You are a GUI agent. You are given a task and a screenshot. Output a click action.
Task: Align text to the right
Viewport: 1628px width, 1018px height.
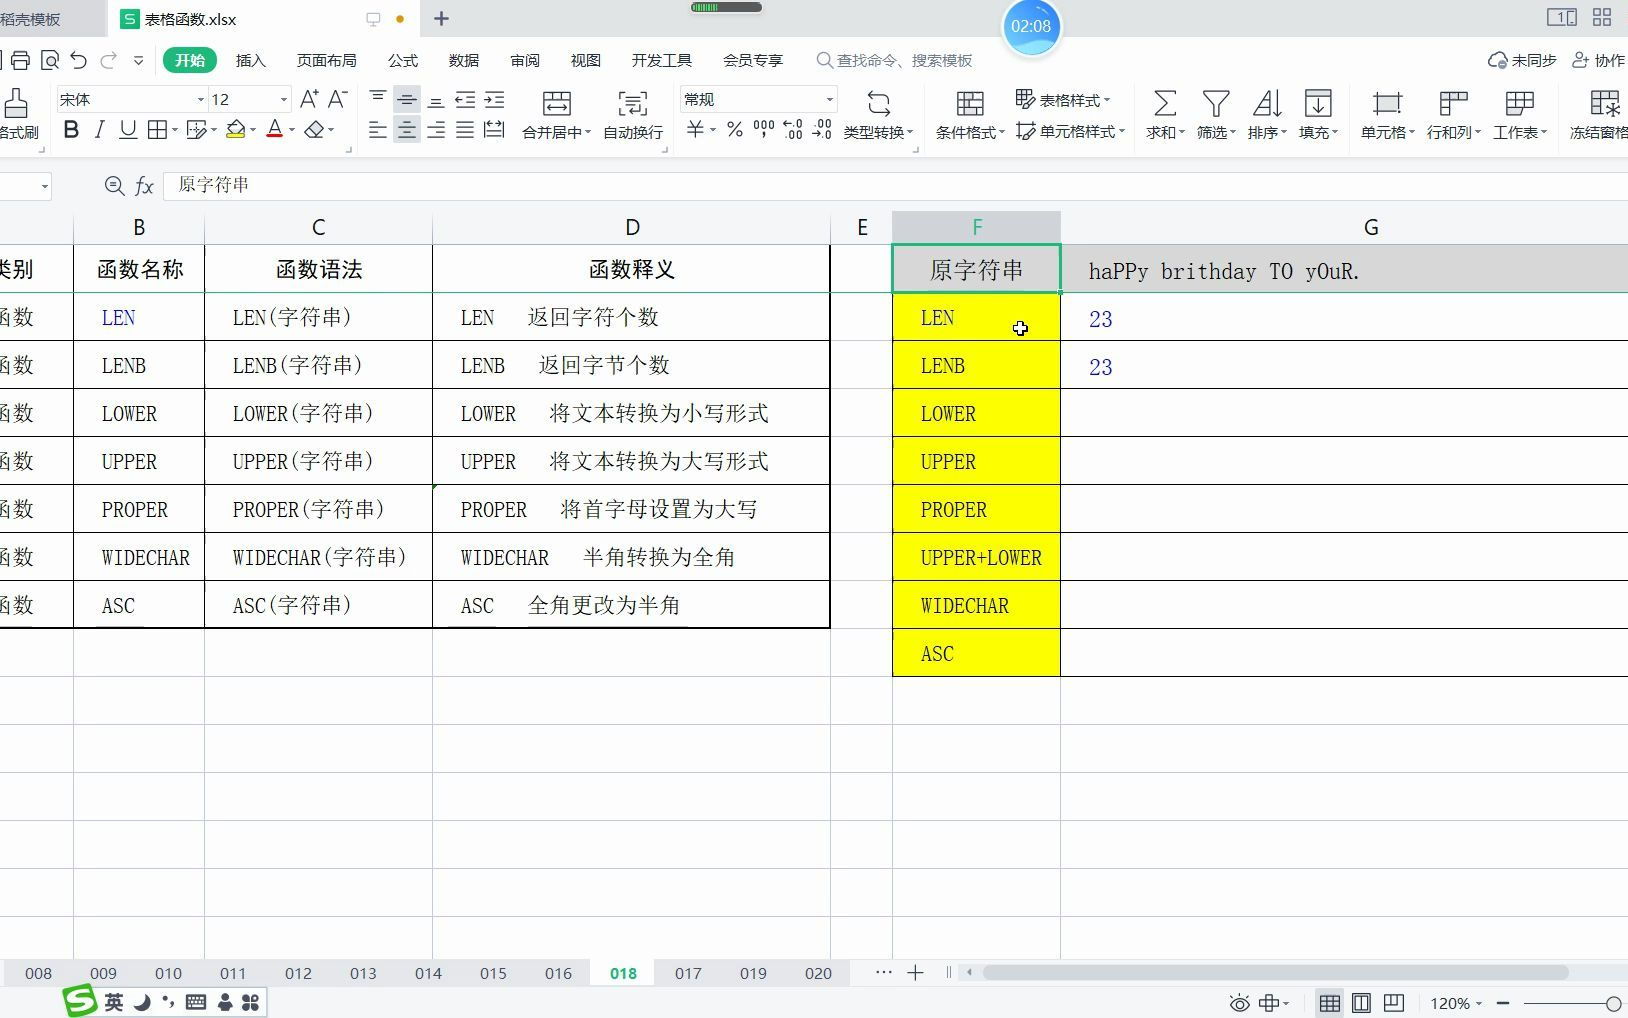pos(436,130)
